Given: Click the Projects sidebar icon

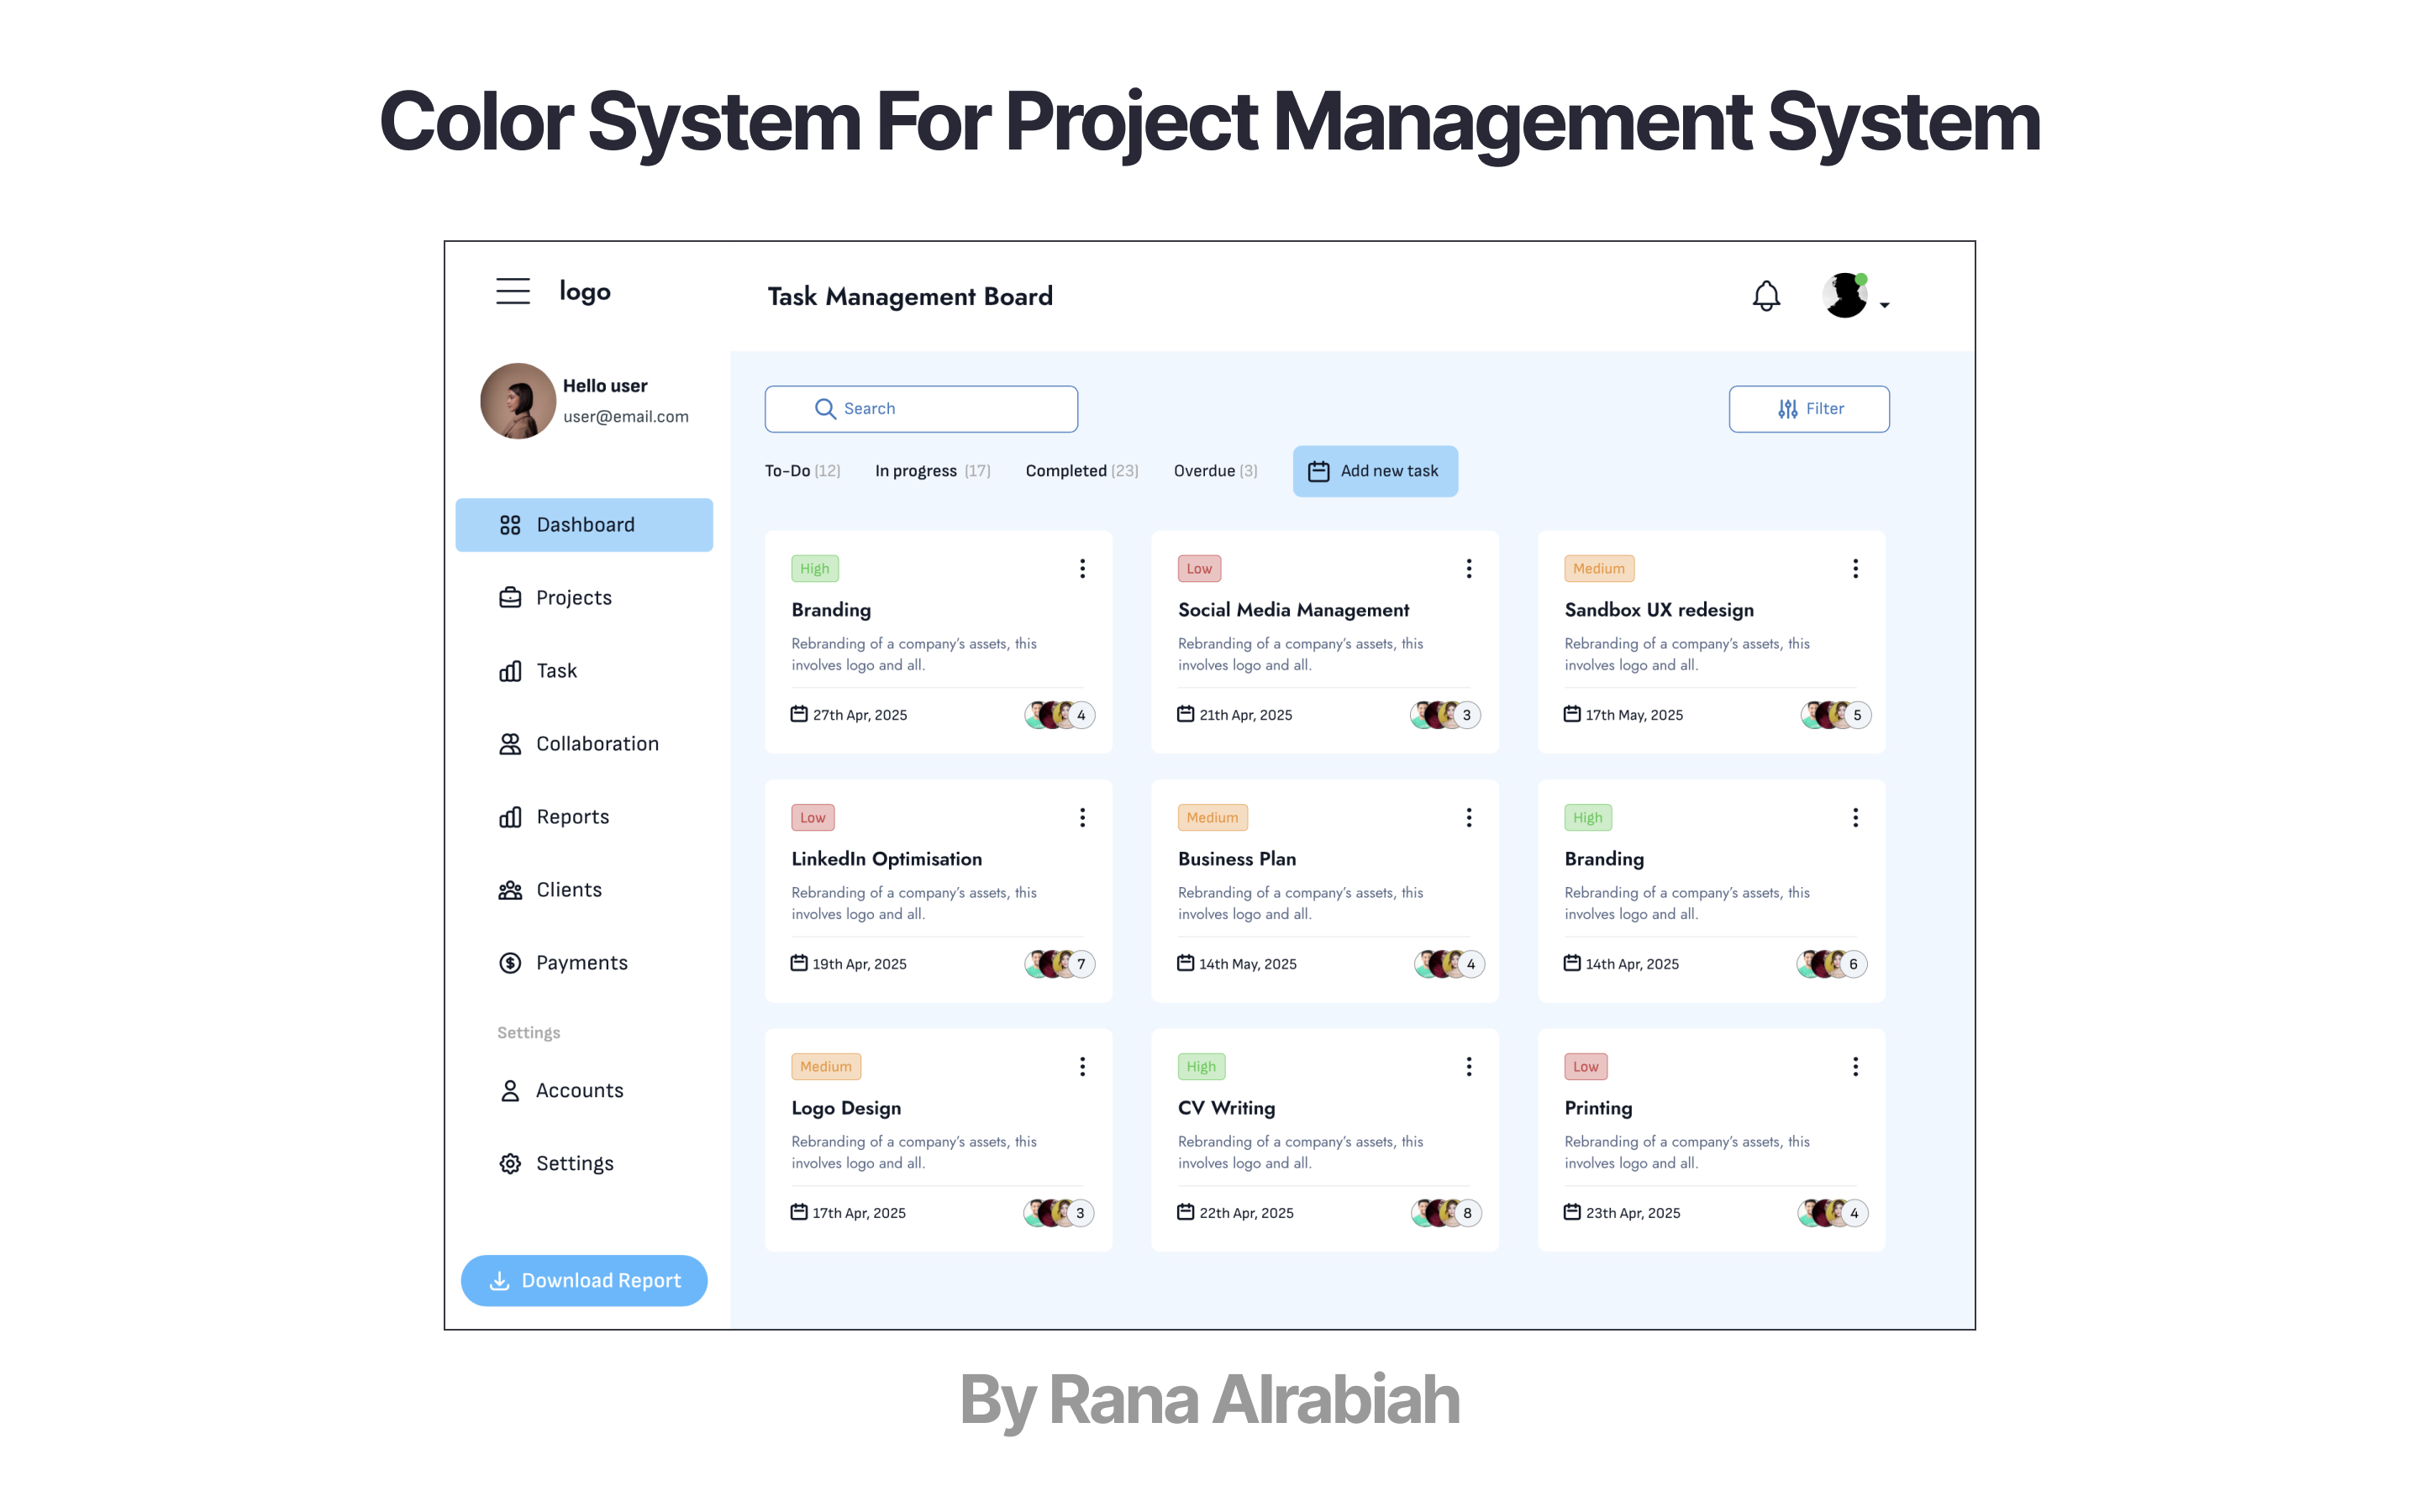Looking at the screenshot, I should [x=509, y=597].
